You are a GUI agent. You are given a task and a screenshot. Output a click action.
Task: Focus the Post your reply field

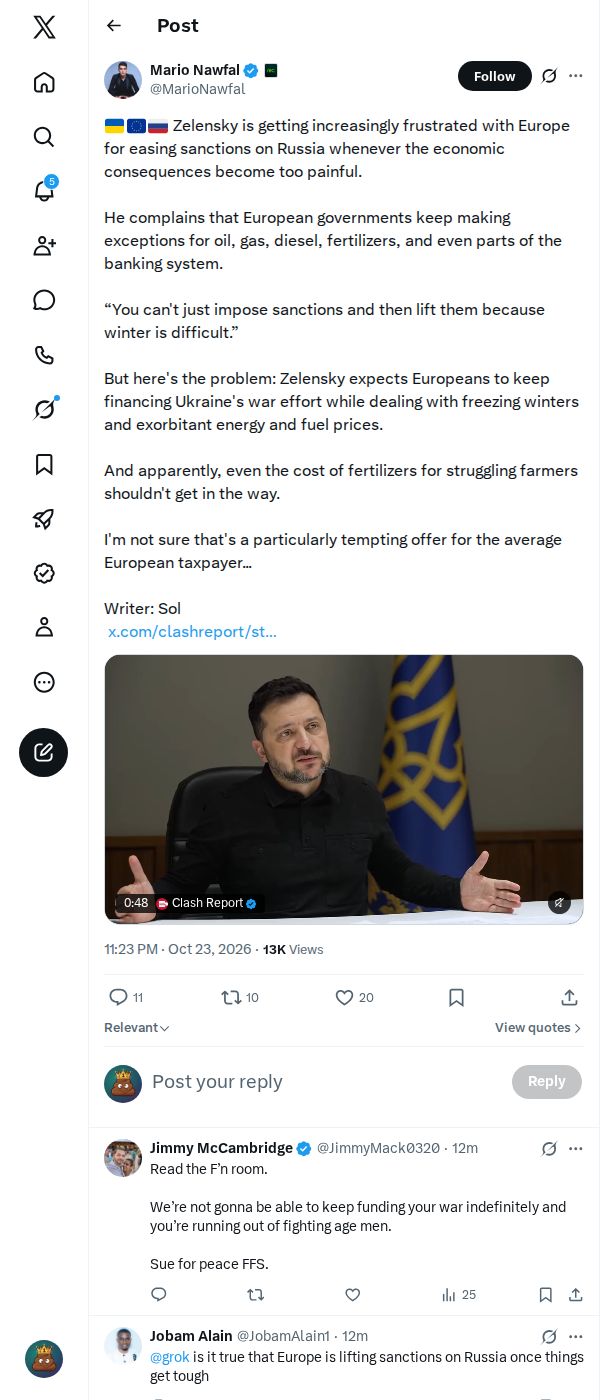click(325, 1081)
